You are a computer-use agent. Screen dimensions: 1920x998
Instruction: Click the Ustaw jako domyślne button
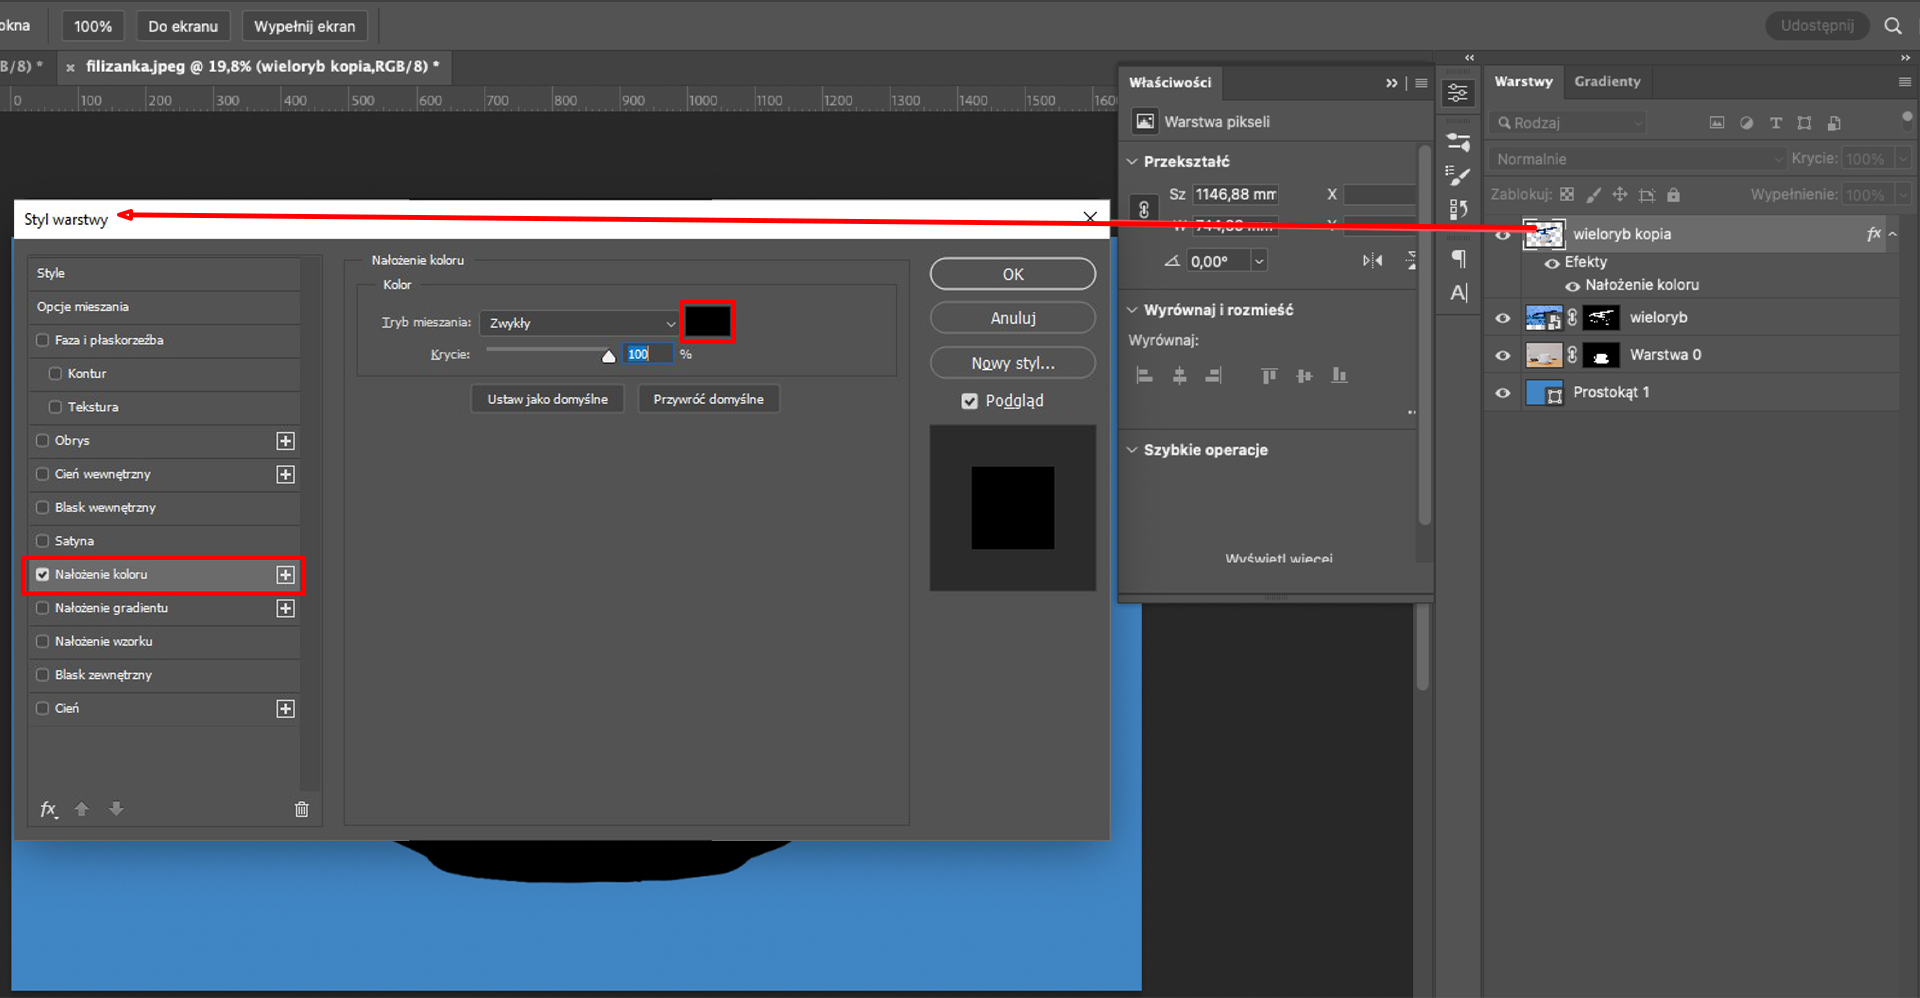(547, 399)
